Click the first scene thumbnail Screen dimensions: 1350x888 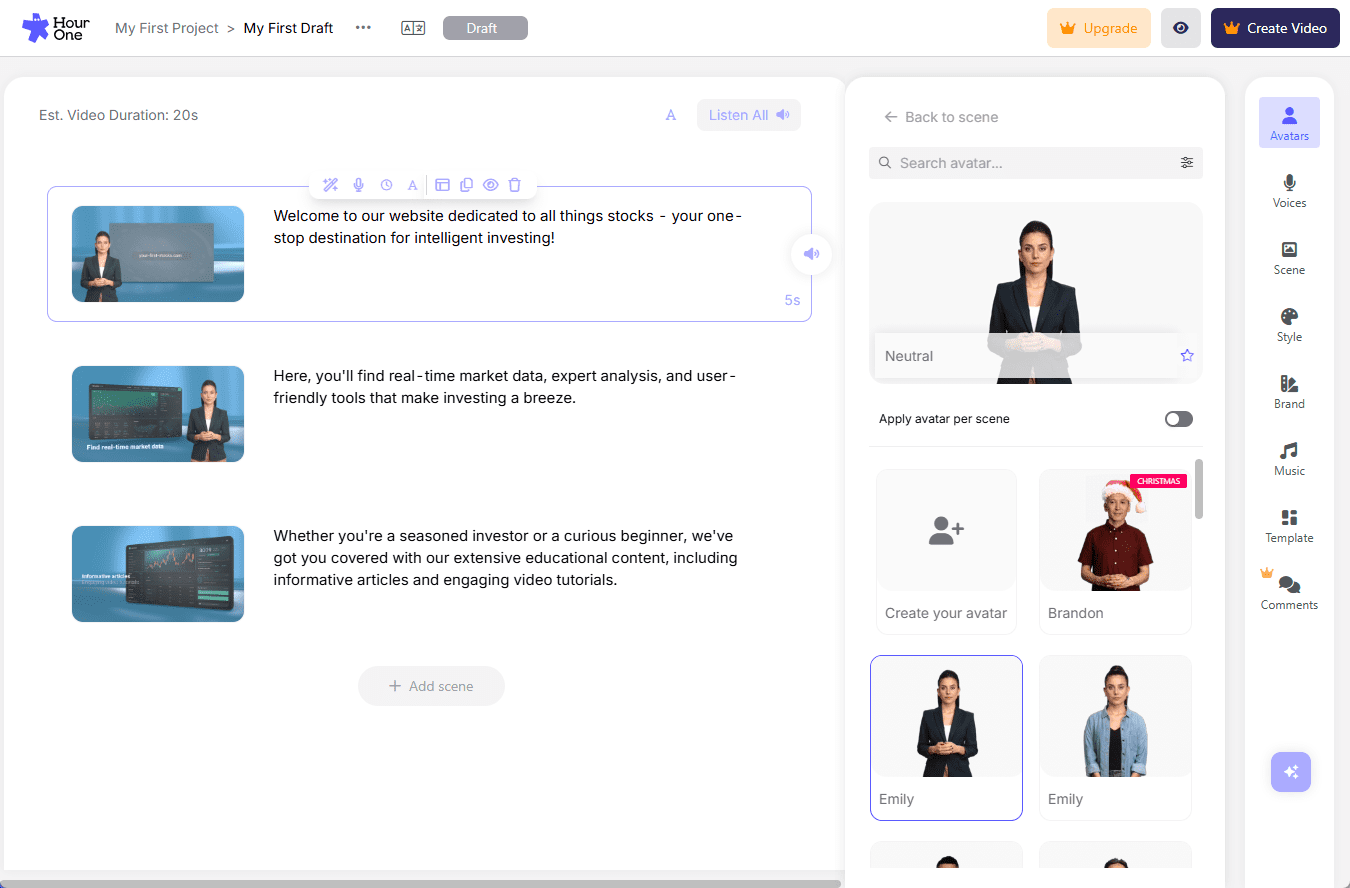(158, 254)
